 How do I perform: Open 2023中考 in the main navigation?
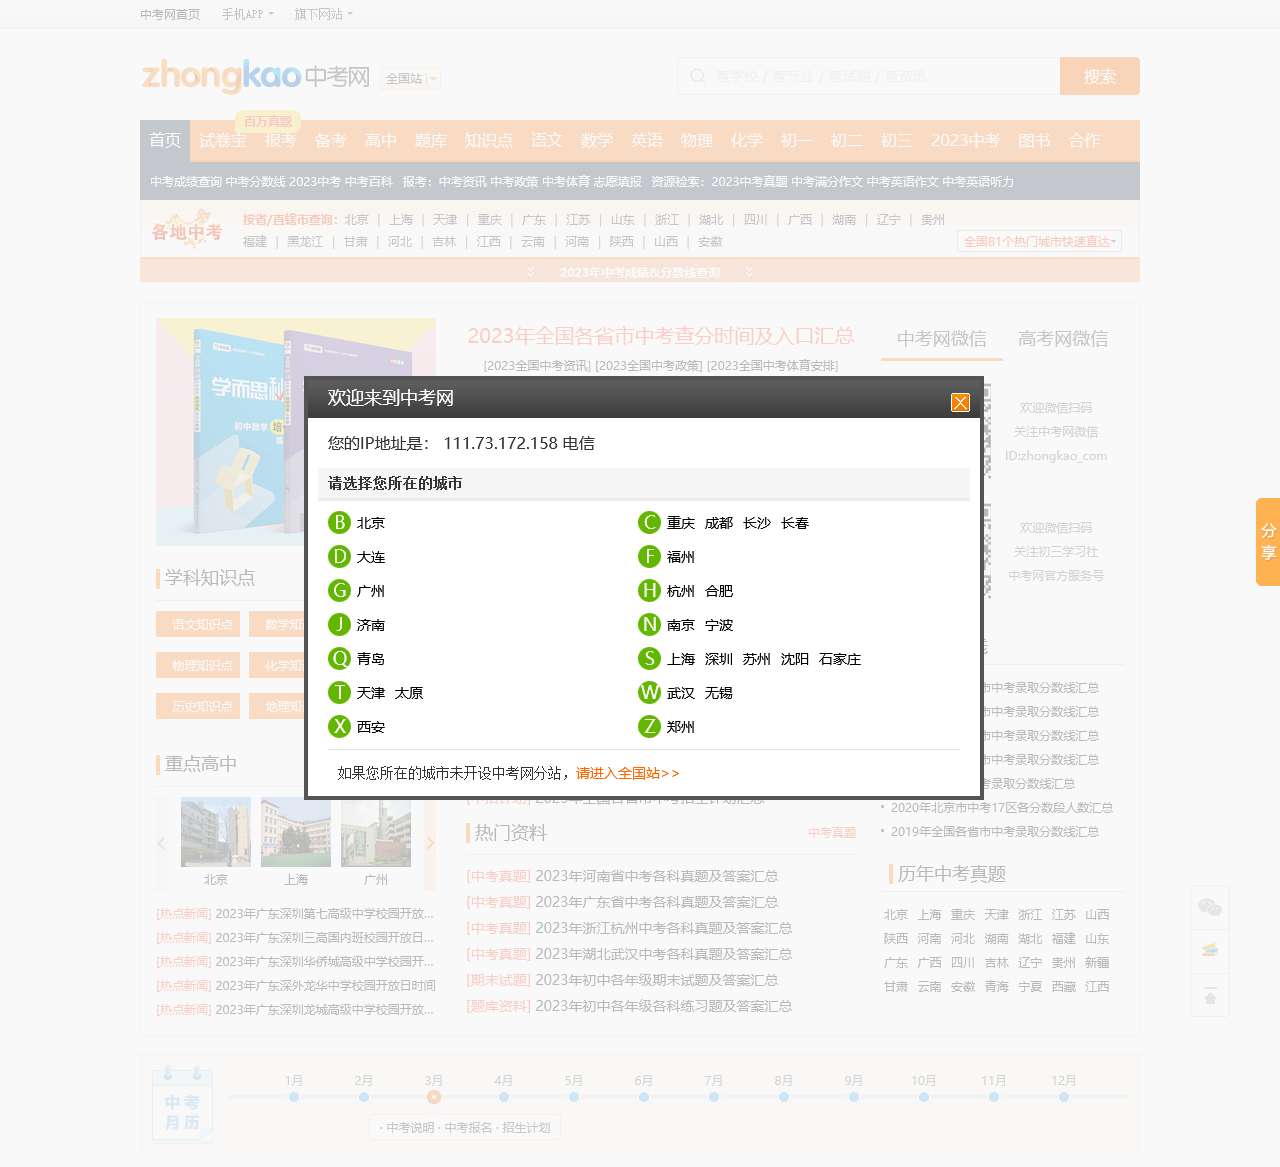pos(965,140)
